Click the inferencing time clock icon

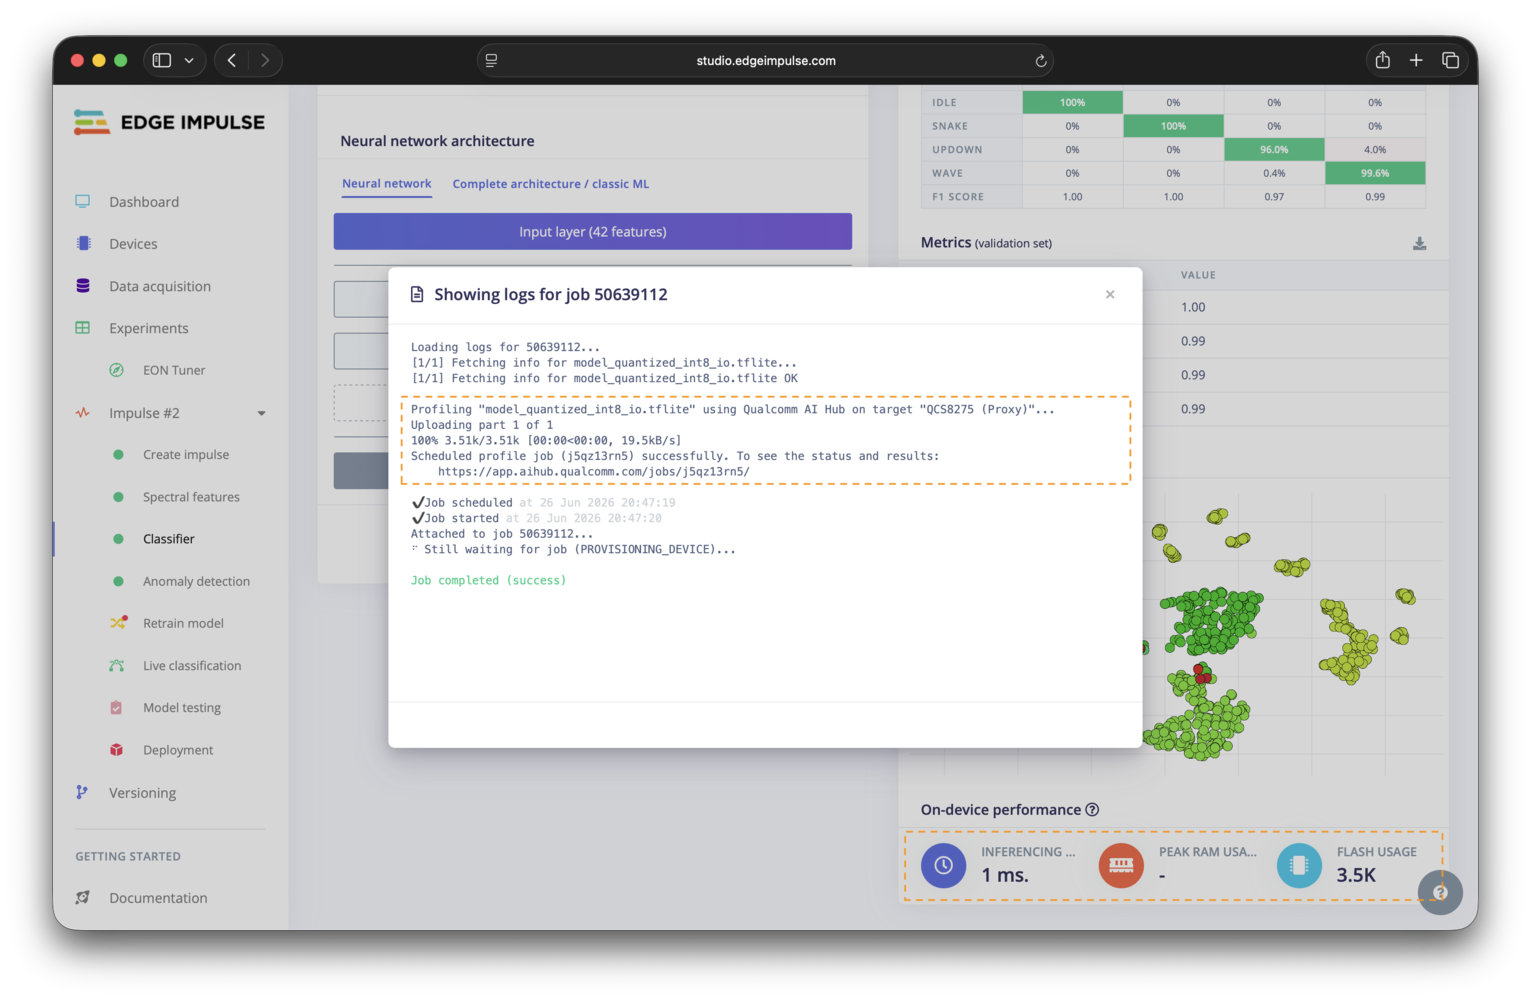[943, 865]
